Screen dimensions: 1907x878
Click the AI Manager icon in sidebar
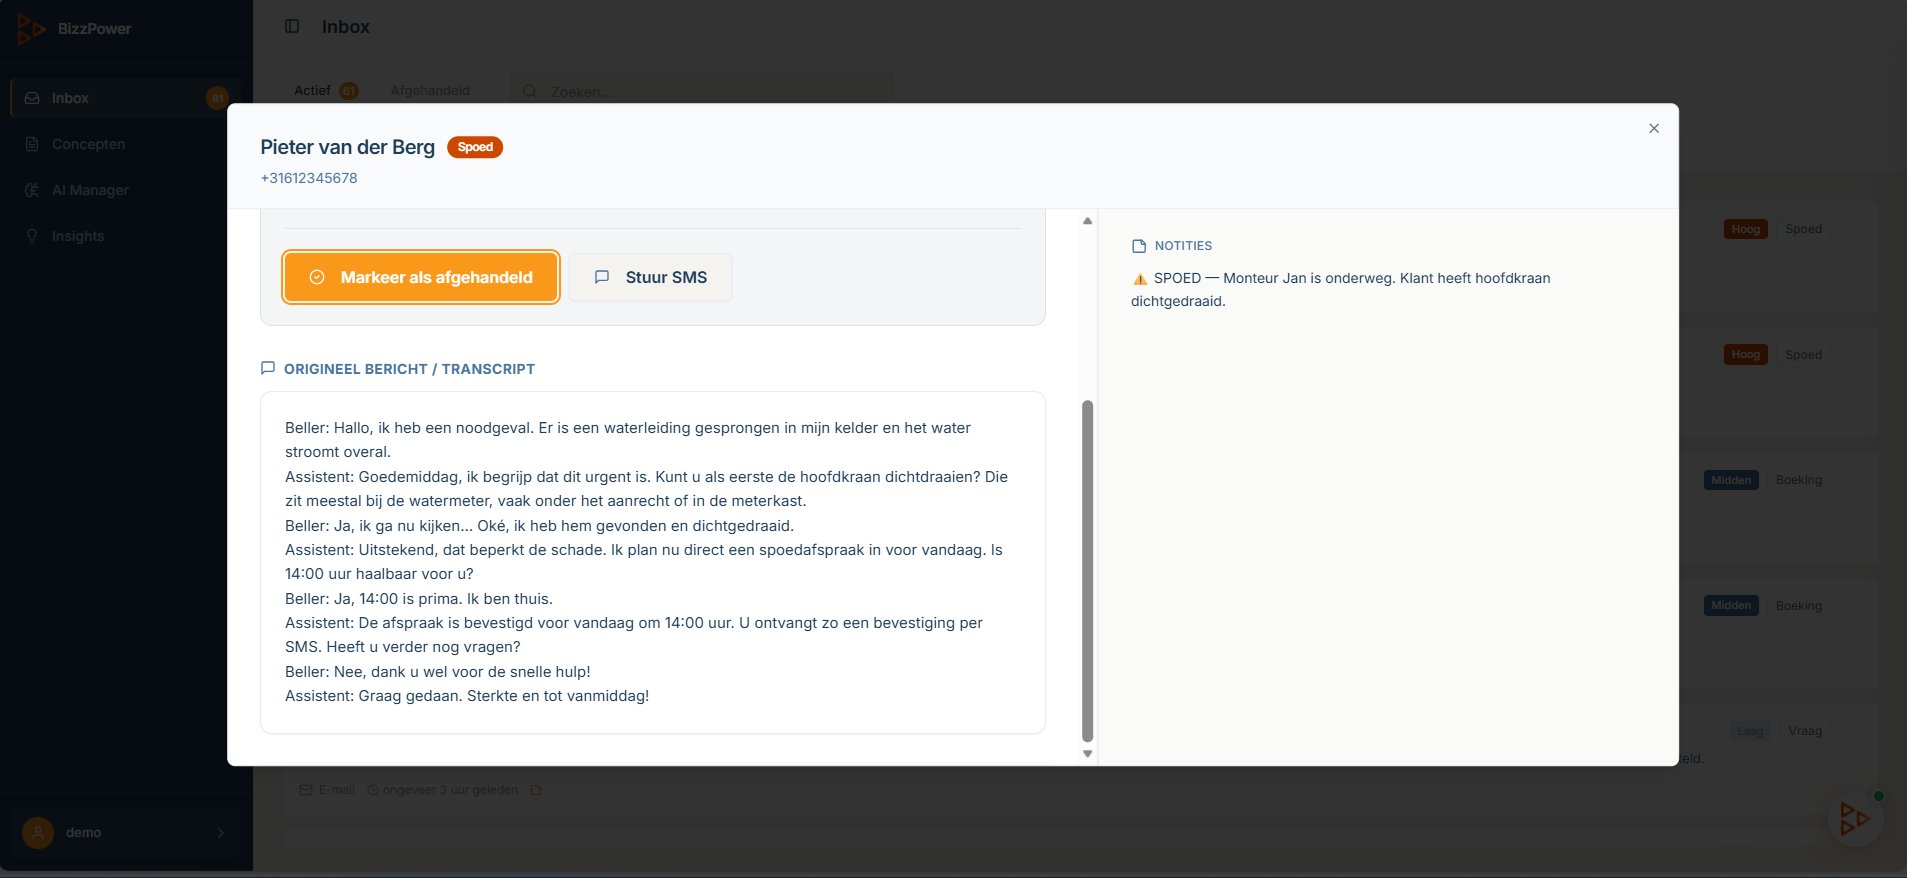pos(32,190)
